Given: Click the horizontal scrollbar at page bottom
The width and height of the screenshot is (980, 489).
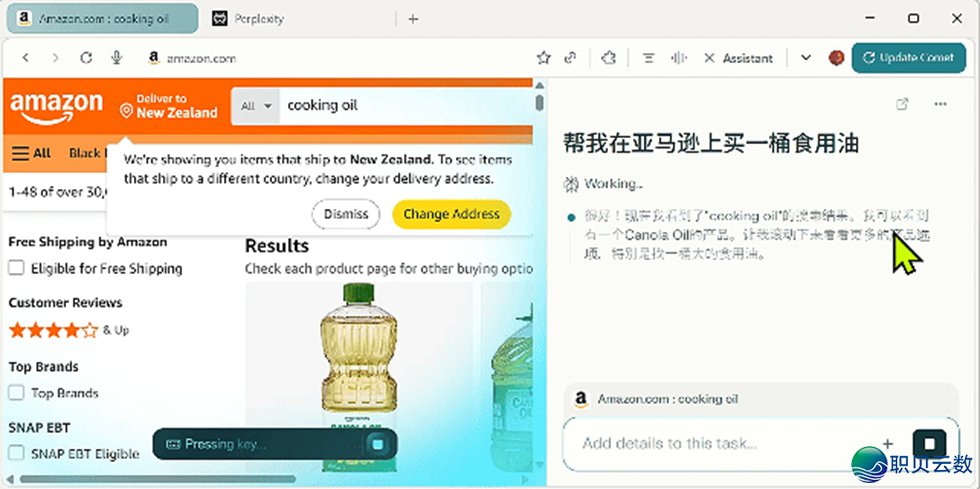Looking at the screenshot, I should tap(158, 480).
